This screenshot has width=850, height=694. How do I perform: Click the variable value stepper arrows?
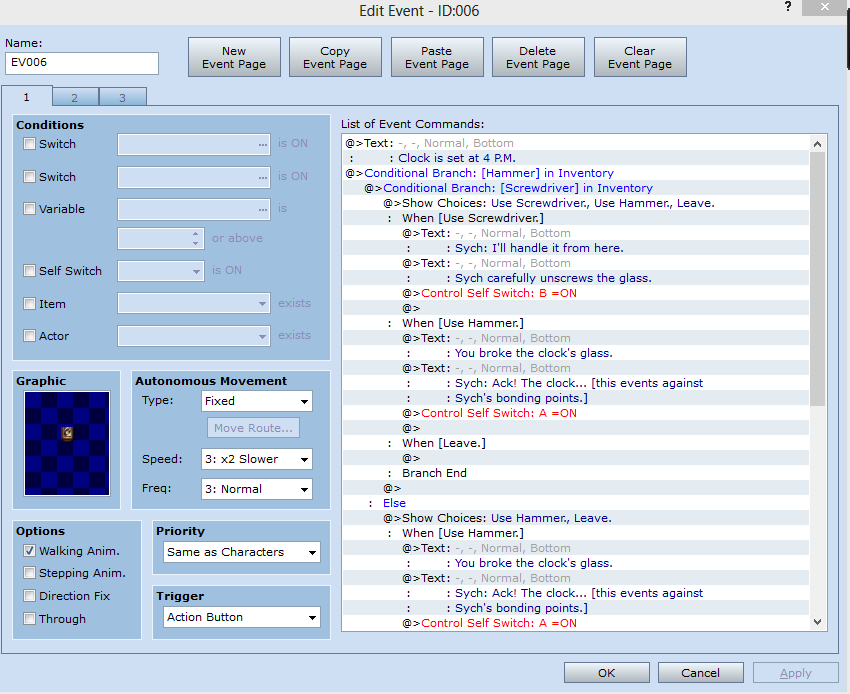195,239
